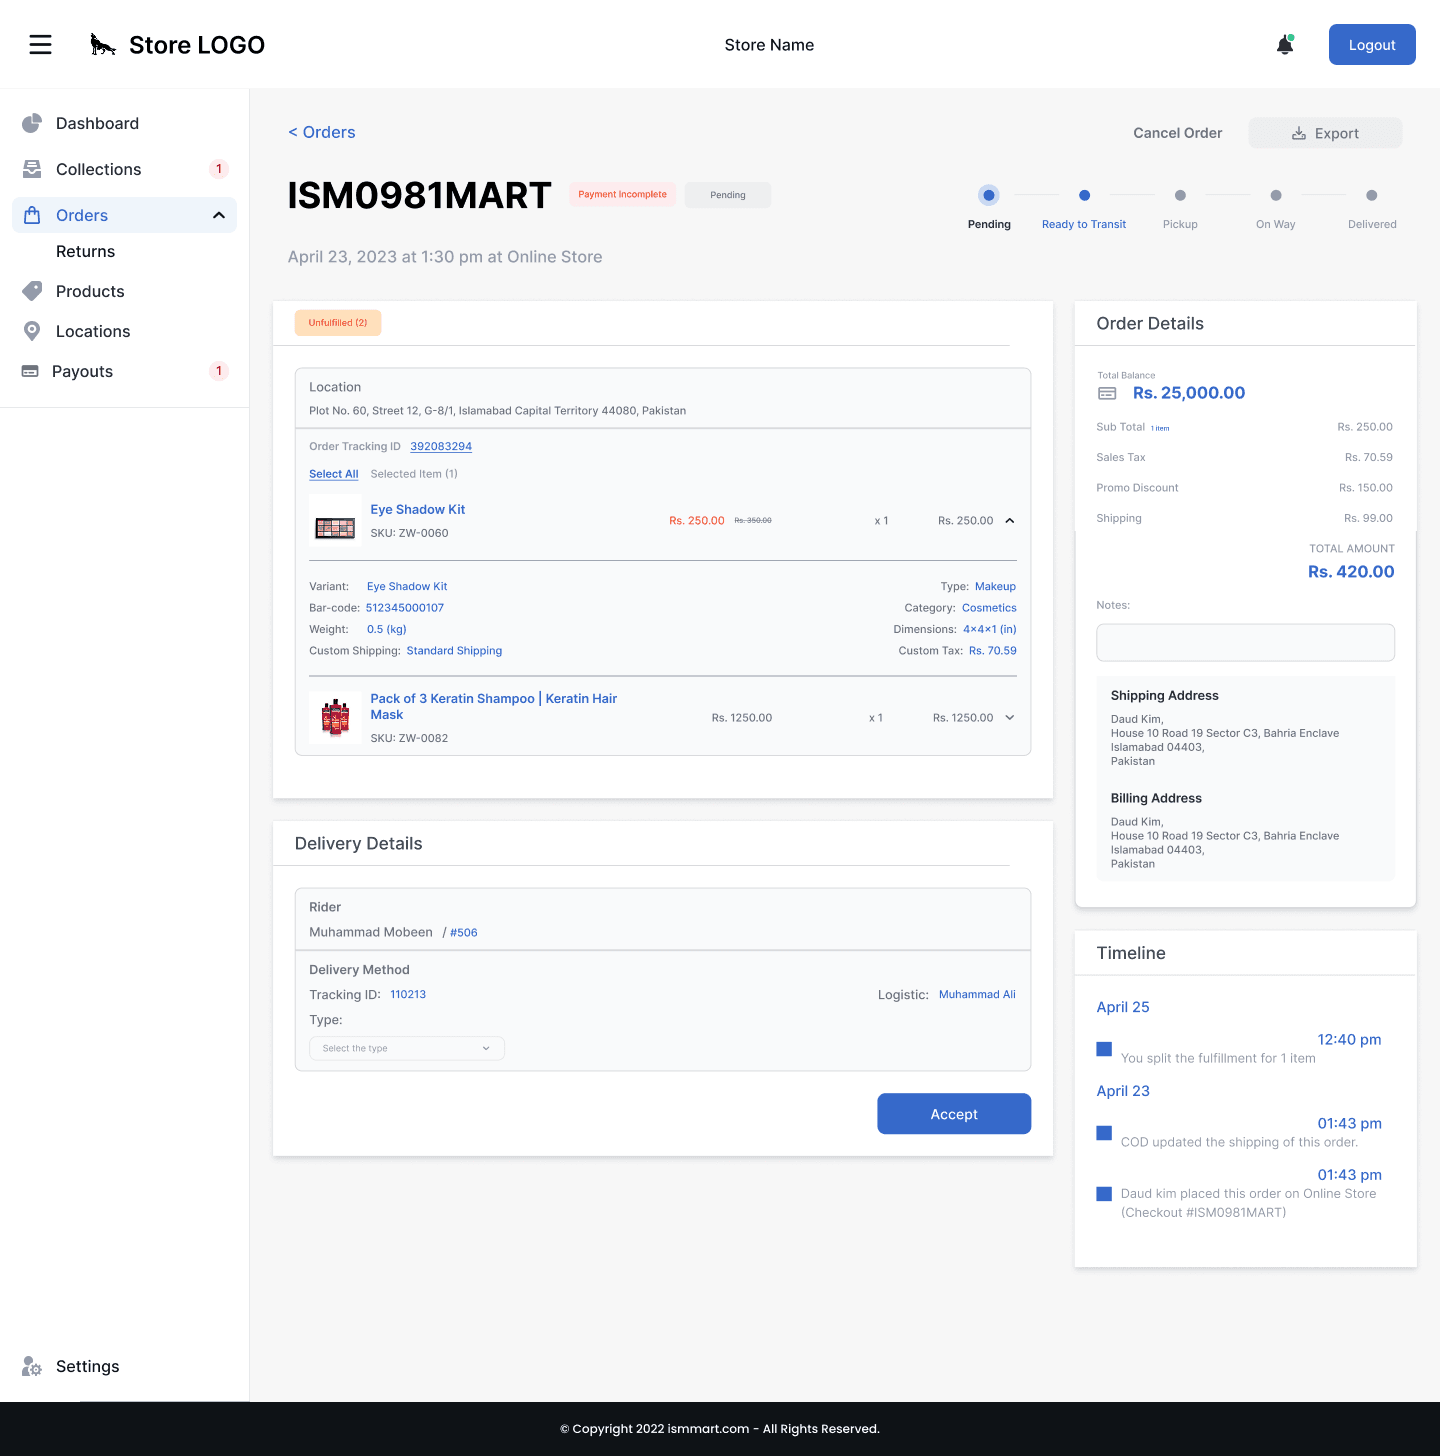Click the Rs. 25,000.00 total balance
The width and height of the screenshot is (1440, 1456).
click(1189, 393)
